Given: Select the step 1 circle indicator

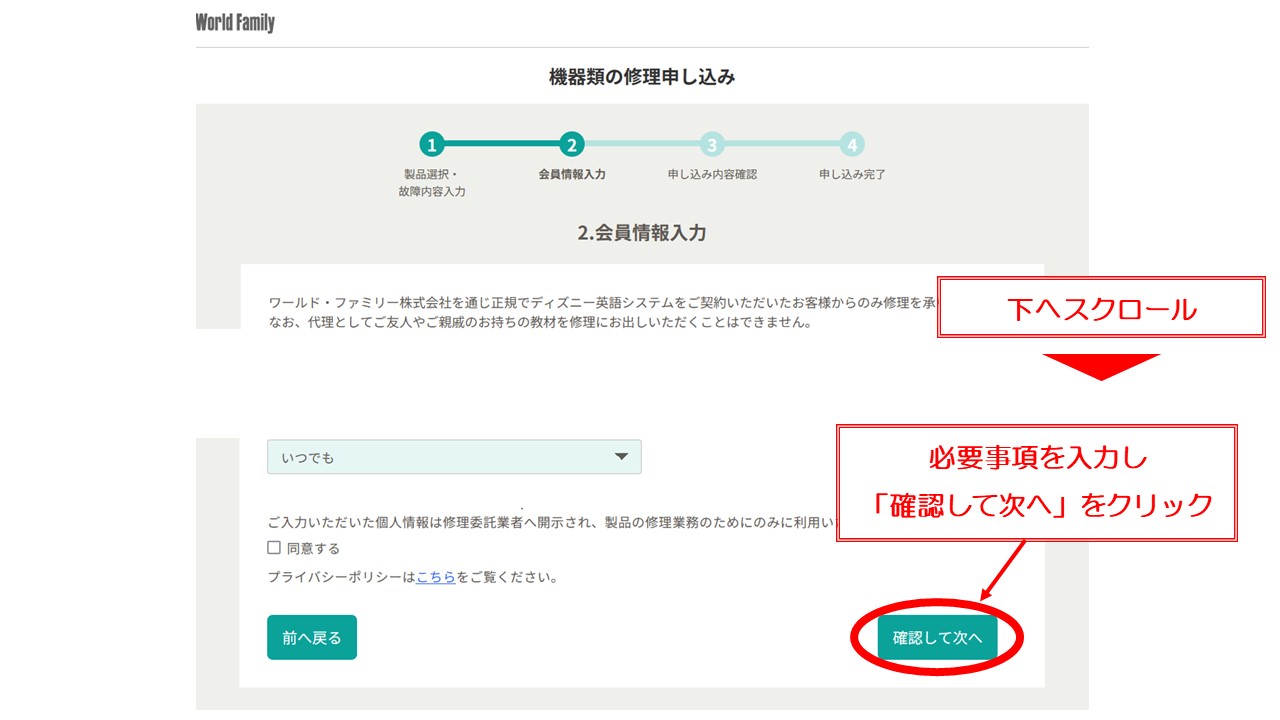Looking at the screenshot, I should coord(431,145).
